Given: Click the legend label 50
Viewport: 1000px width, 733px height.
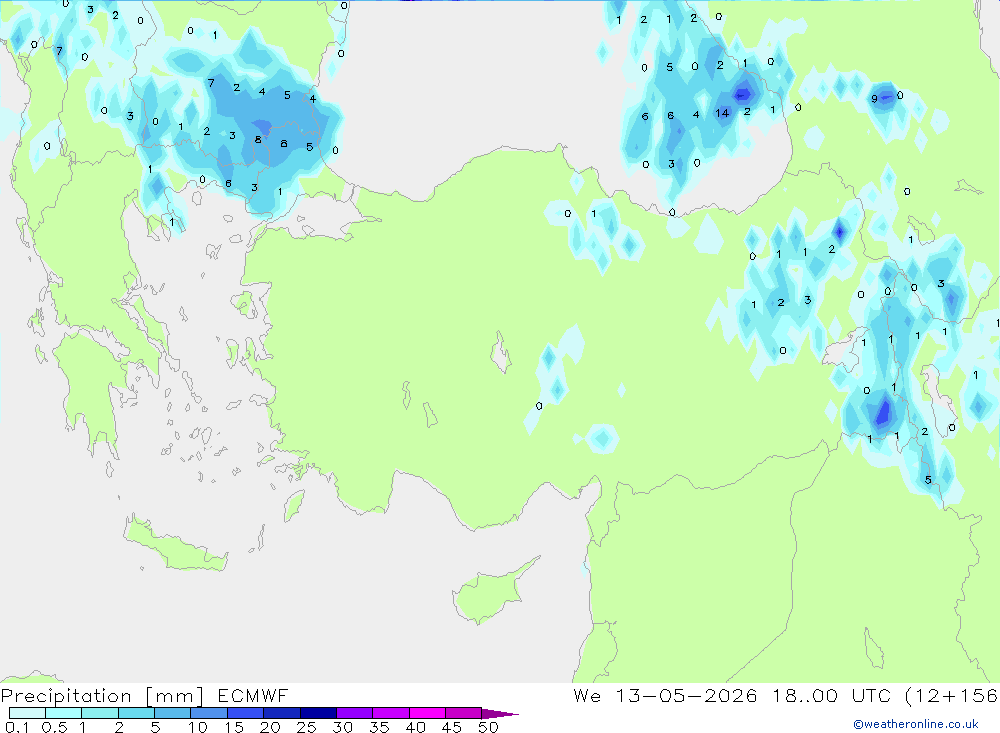Looking at the screenshot, I should (489, 727).
